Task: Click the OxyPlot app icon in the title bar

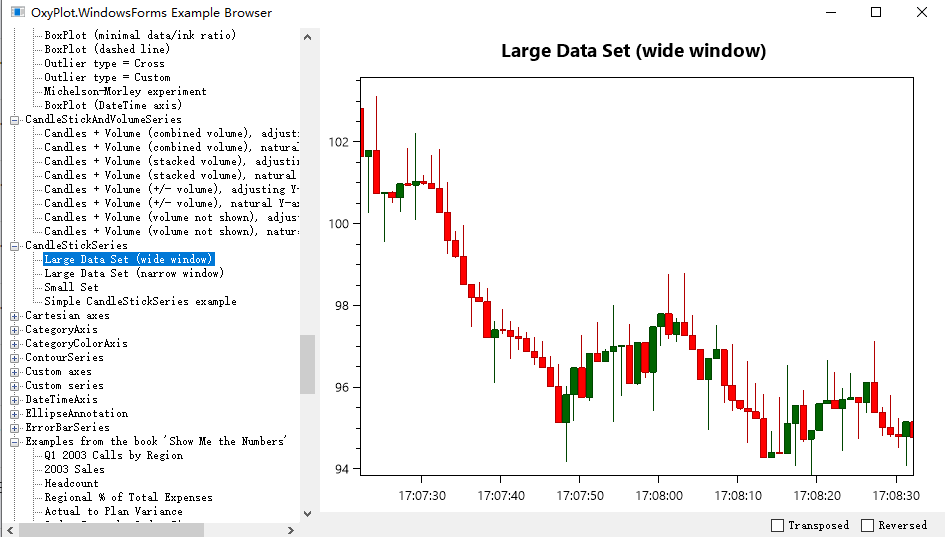Action: point(17,12)
